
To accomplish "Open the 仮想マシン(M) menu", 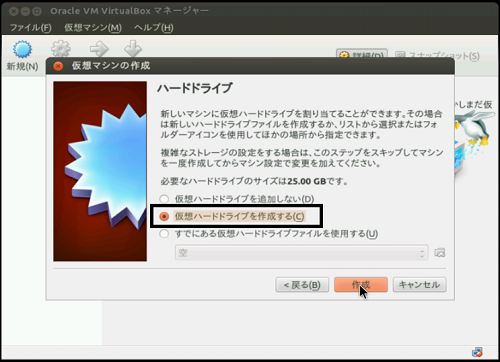I will point(93,27).
